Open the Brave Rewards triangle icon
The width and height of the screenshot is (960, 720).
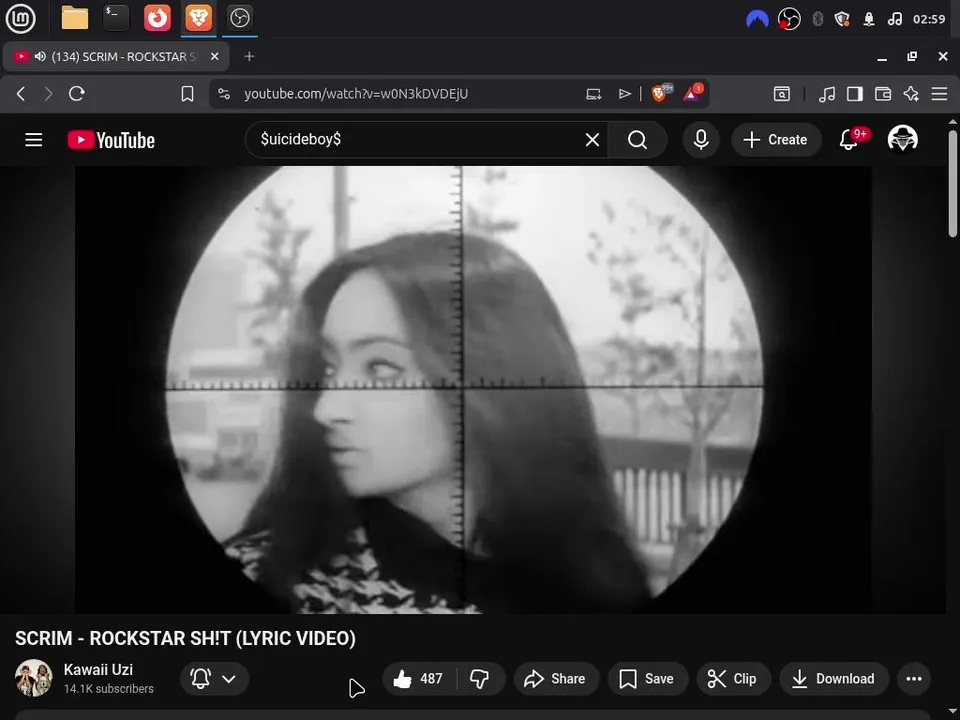coord(692,93)
